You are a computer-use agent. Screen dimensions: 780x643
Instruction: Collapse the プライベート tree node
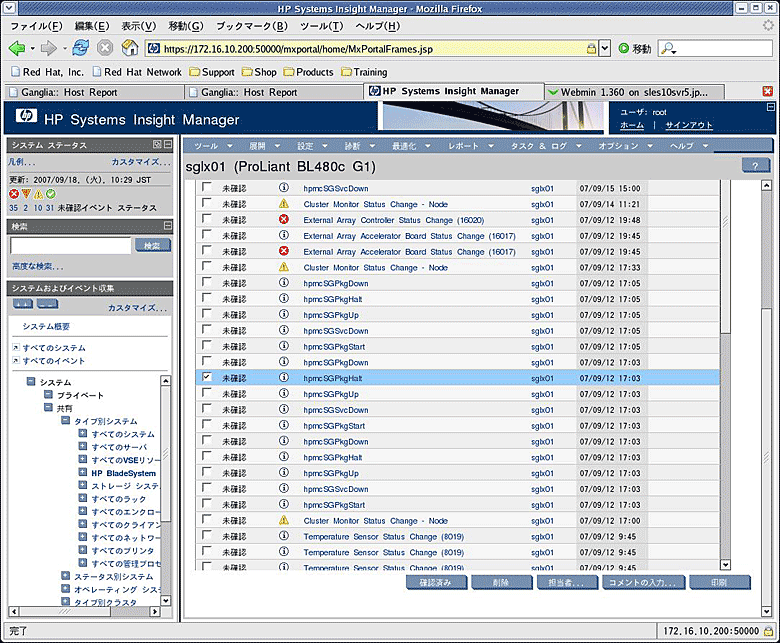(x=48, y=394)
